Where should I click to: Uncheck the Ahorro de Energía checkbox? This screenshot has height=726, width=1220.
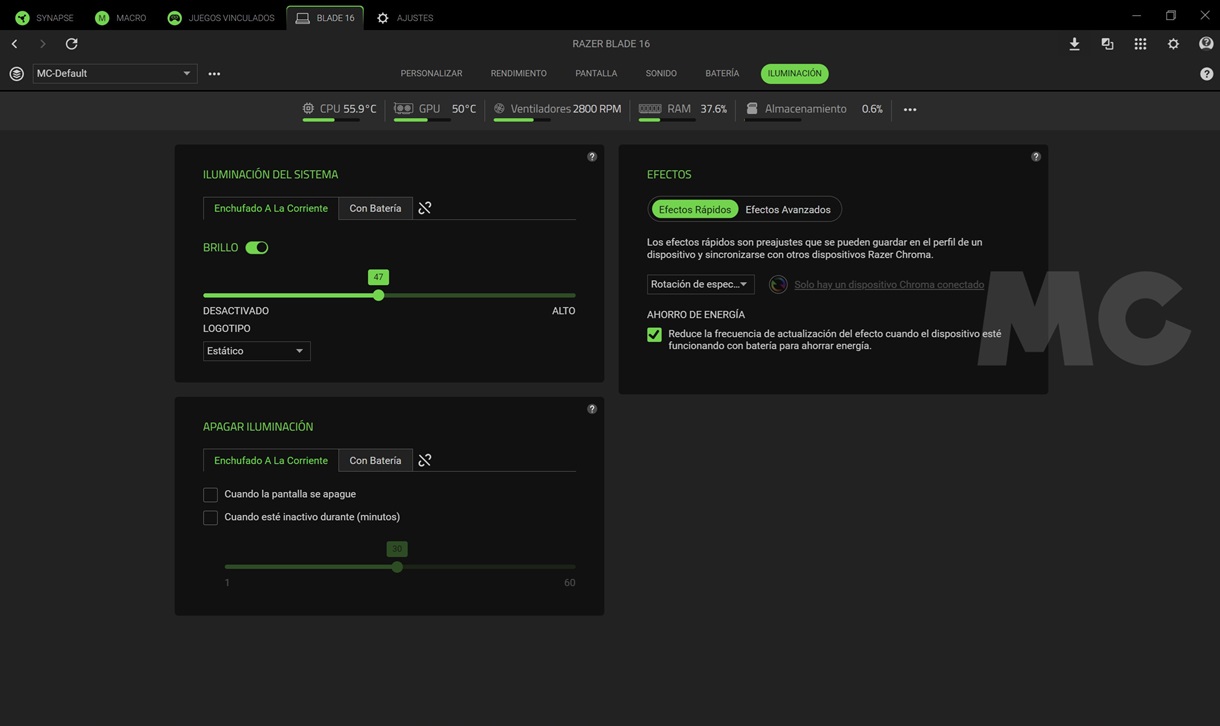click(654, 335)
